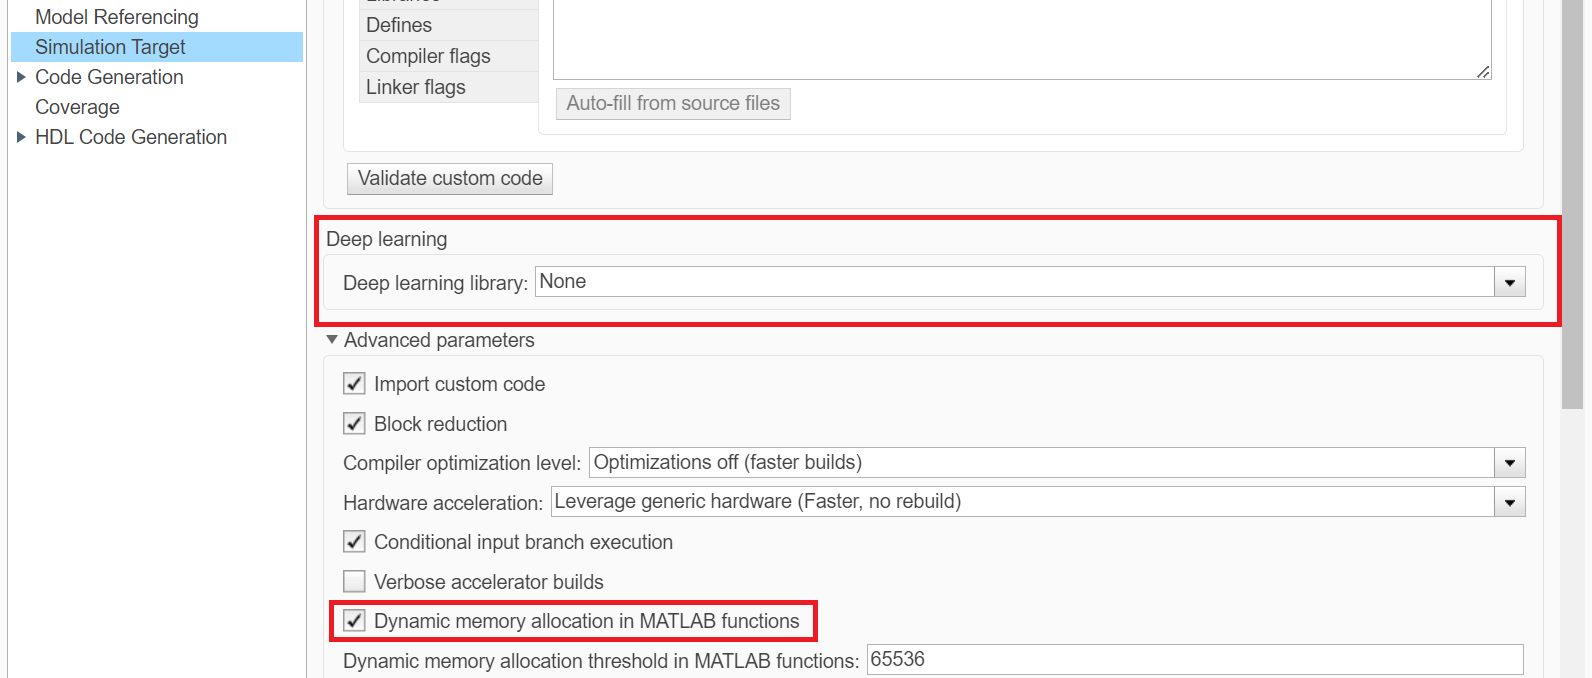
Task: Toggle Dynamic memory allocation in MATLAB functions
Action: [354, 621]
